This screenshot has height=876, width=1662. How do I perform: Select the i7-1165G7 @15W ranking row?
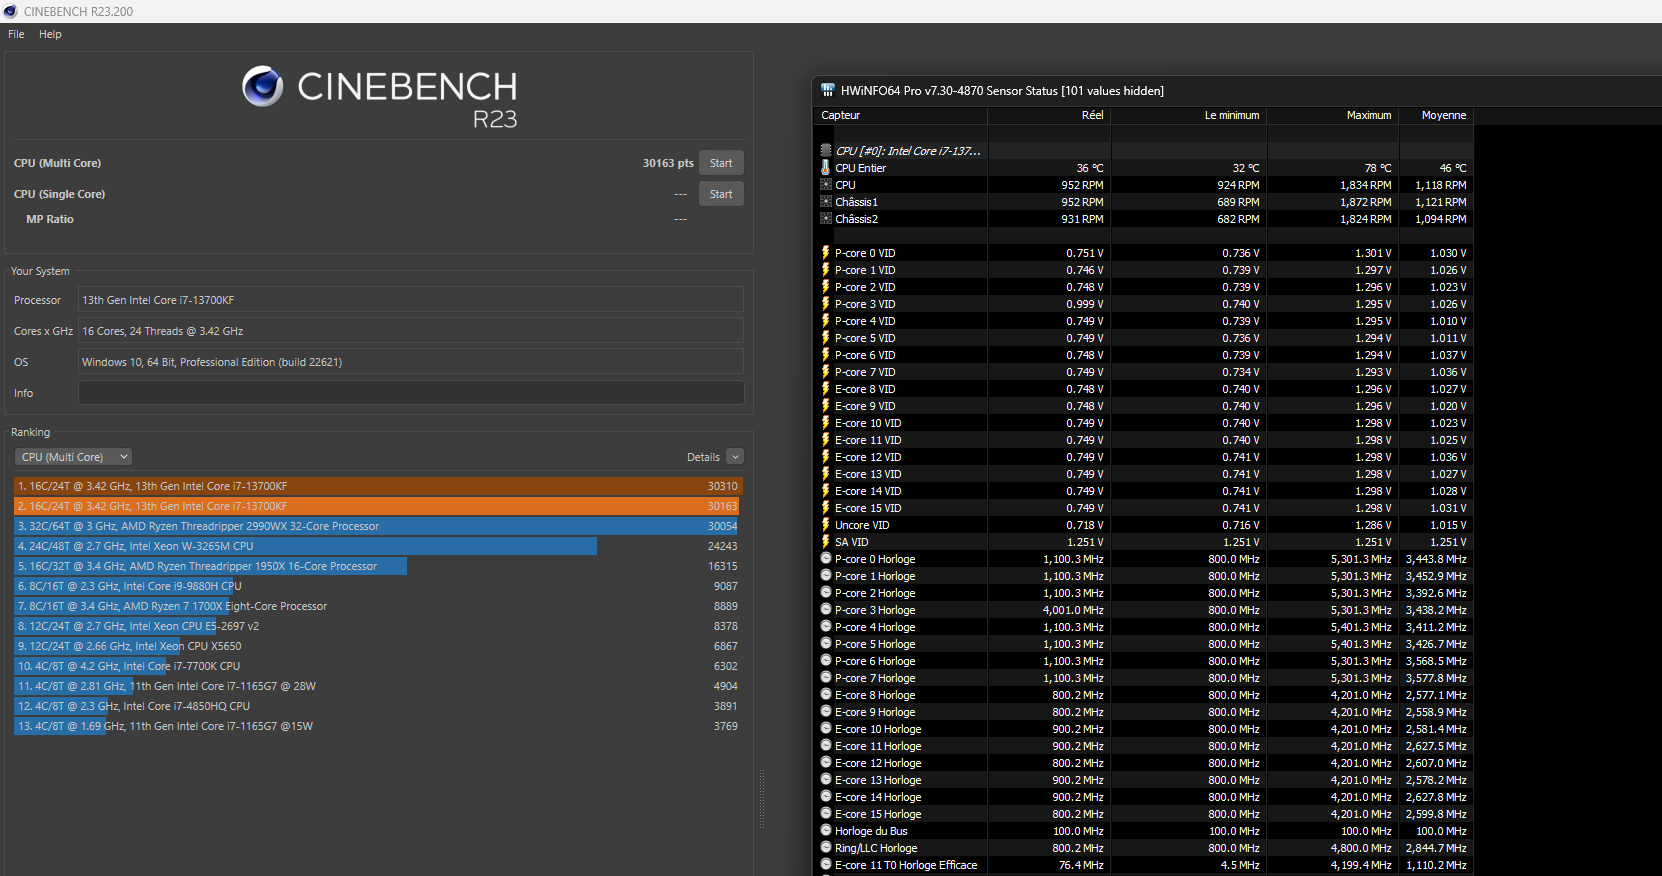pos(378,726)
